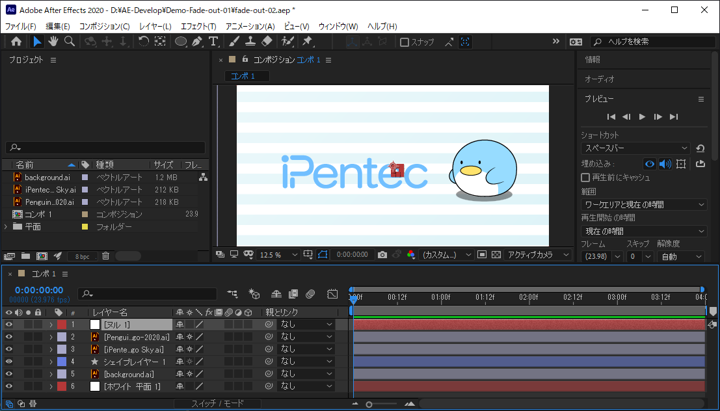The width and height of the screenshot is (720, 411).
Task: Open the ファイル(F) menu
Action: [x=20, y=27]
